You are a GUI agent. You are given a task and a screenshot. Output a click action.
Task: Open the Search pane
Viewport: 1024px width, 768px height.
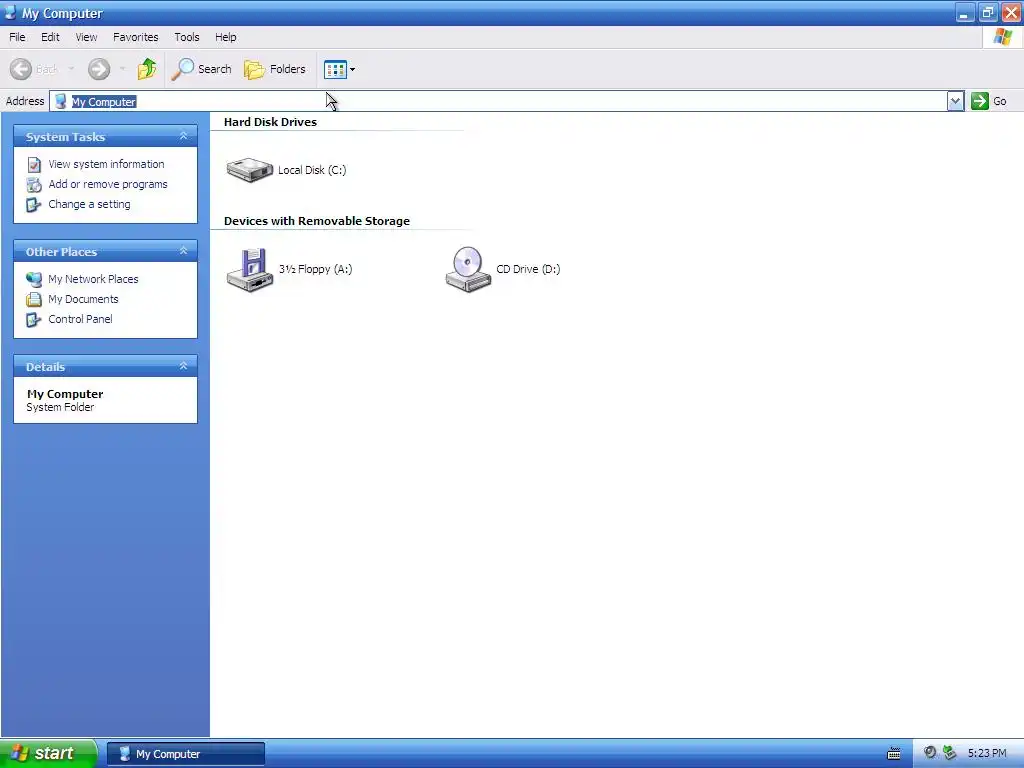tap(202, 69)
